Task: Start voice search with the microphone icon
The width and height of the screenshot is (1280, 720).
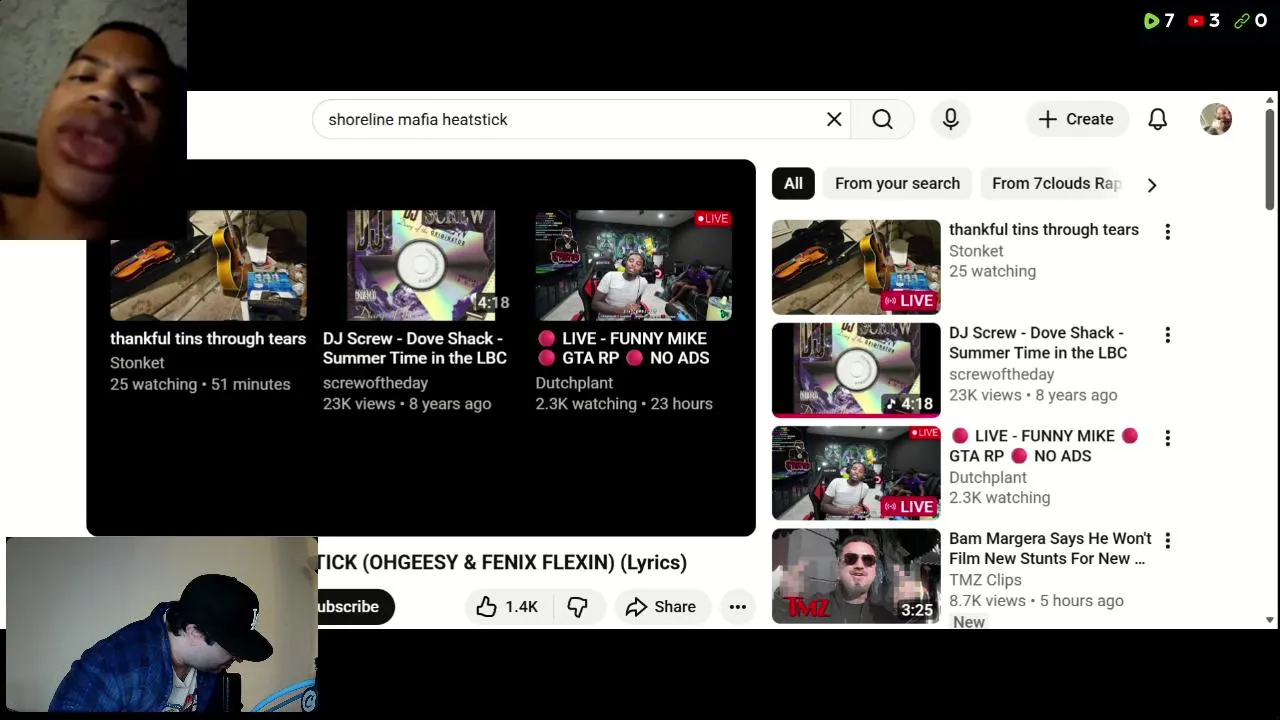Action: pos(951,119)
